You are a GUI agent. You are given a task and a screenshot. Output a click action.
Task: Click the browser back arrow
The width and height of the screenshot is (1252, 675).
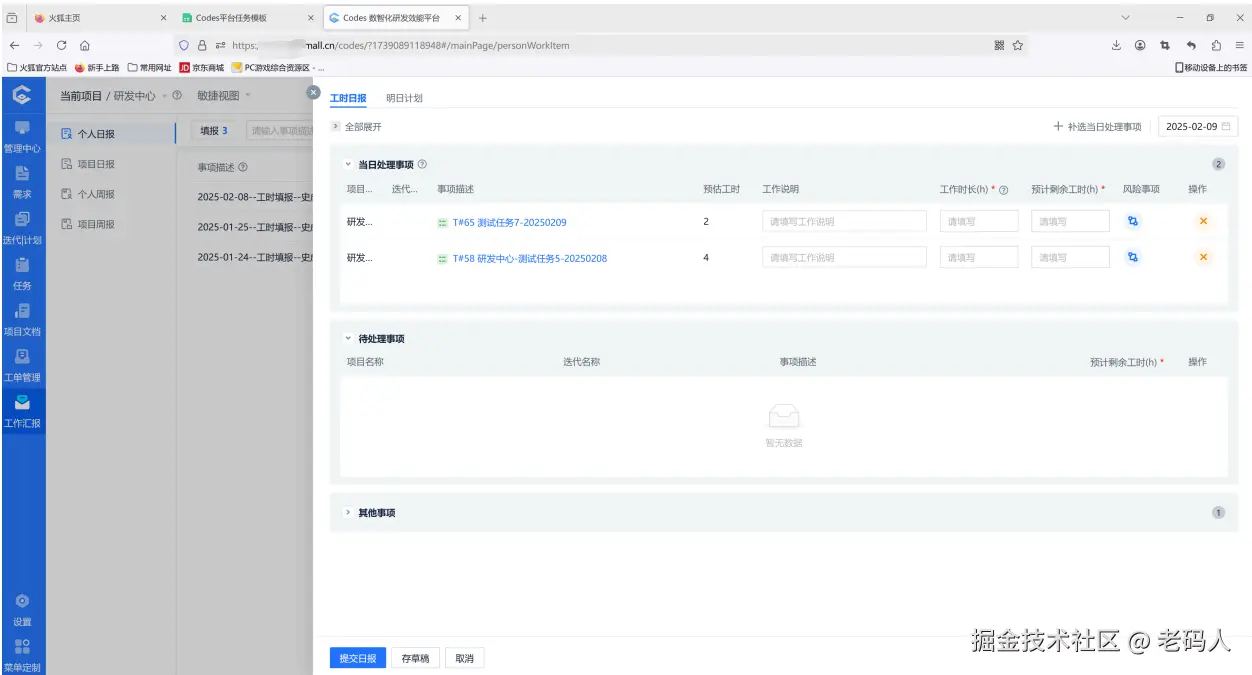coord(14,45)
